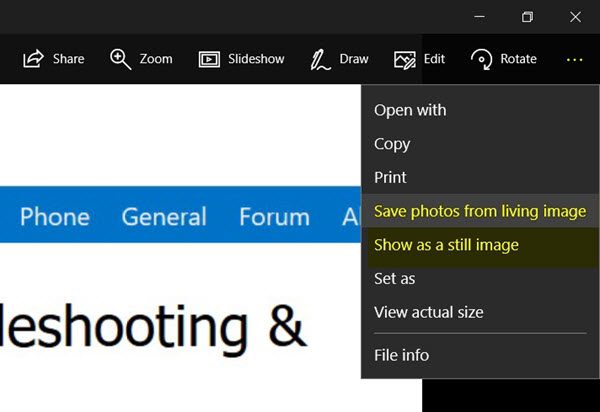The width and height of the screenshot is (600, 412).
Task: Open the Edit image tool
Action: tap(405, 59)
